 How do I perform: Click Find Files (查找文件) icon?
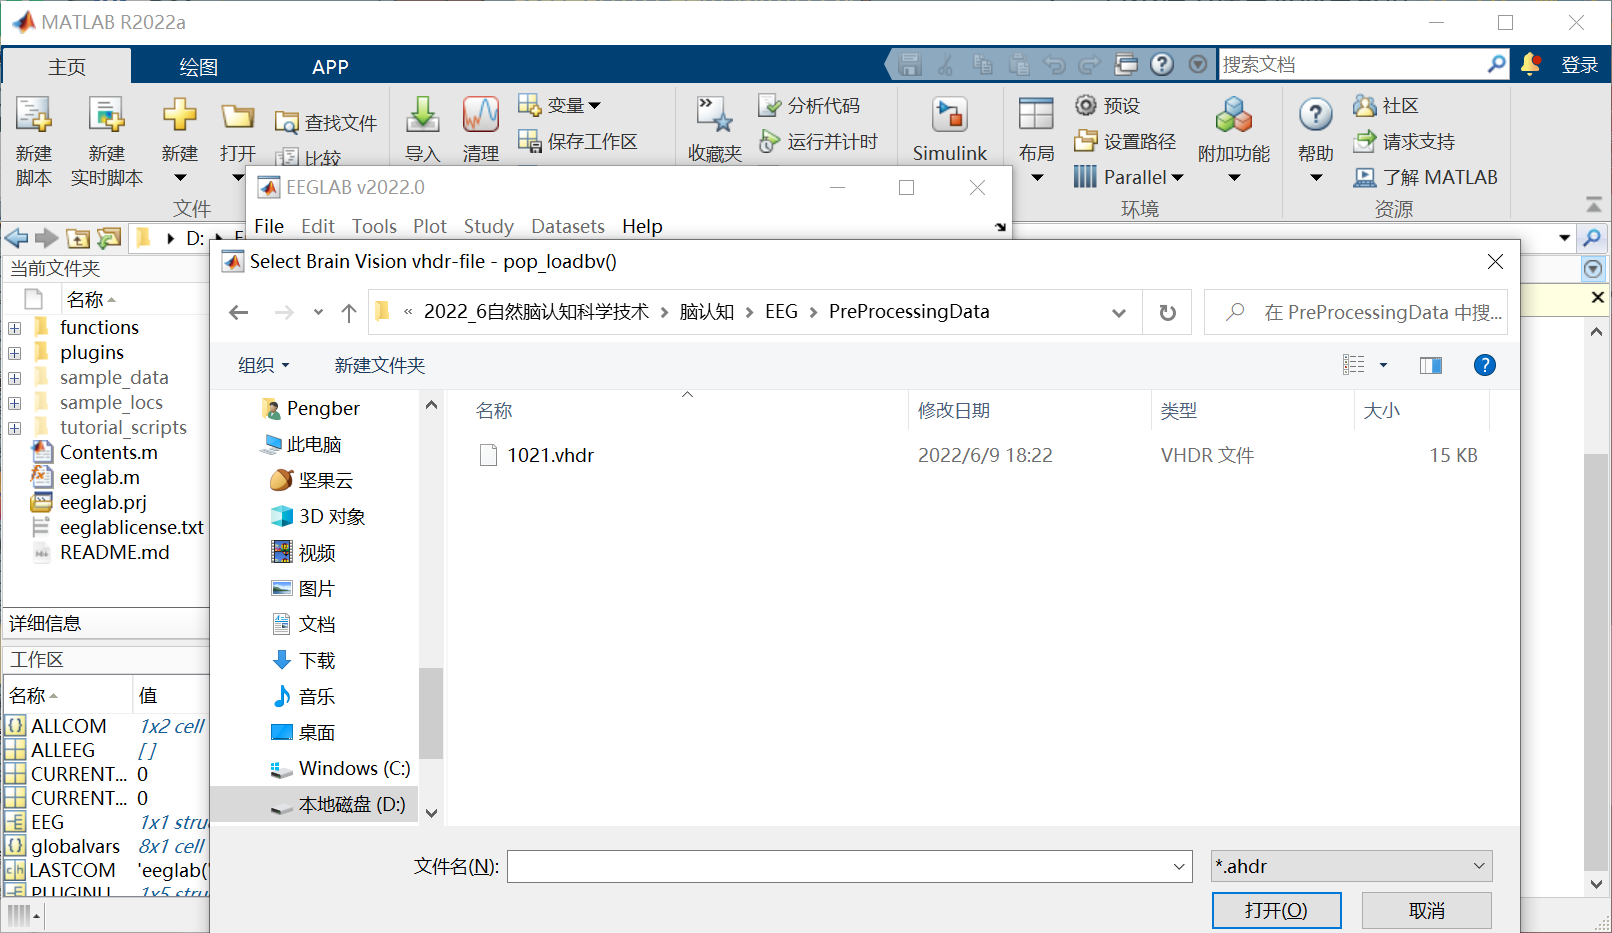click(x=287, y=123)
